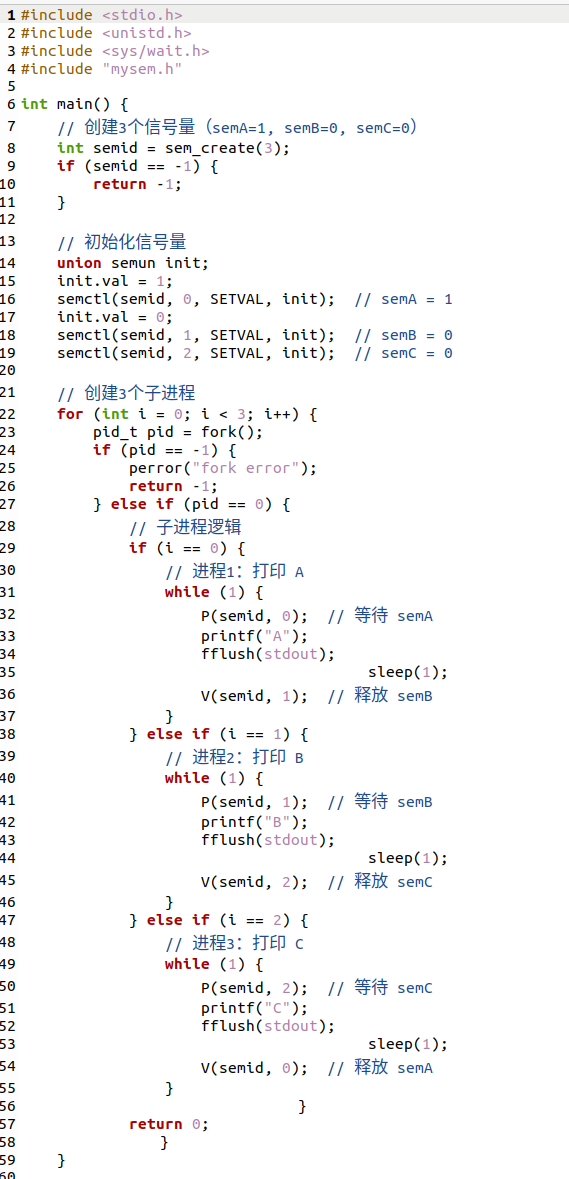Click the '} else if (pid == 0) {' line

pyautogui.click(x=192, y=505)
